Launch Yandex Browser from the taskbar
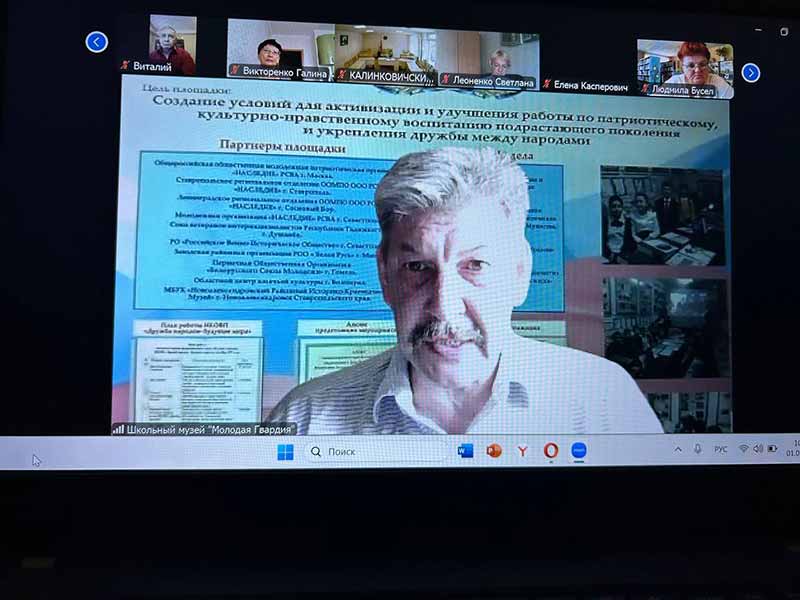This screenshot has width=800, height=600. pos(522,451)
